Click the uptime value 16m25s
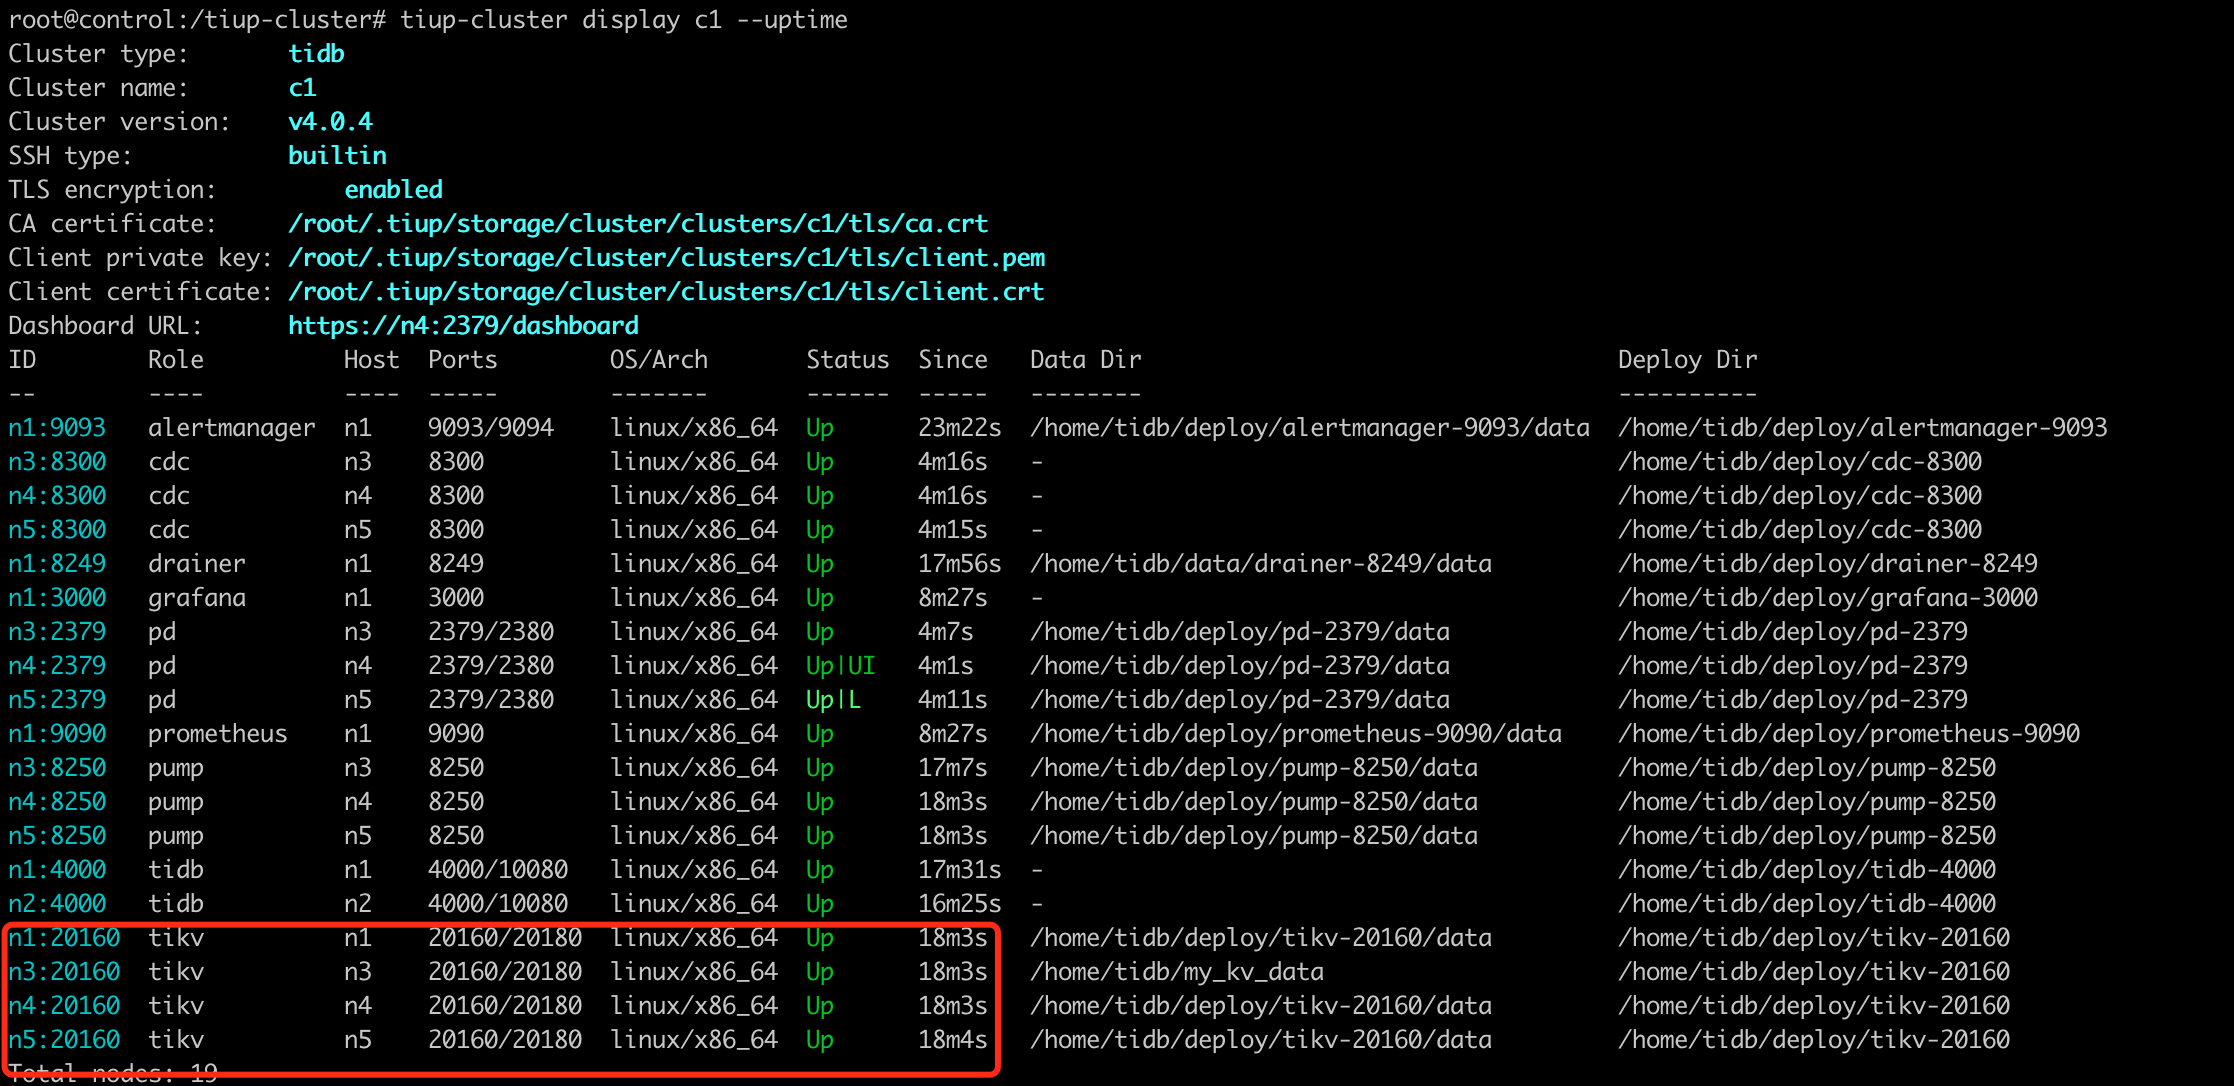Image resolution: width=2234 pixels, height=1086 pixels. (960, 904)
